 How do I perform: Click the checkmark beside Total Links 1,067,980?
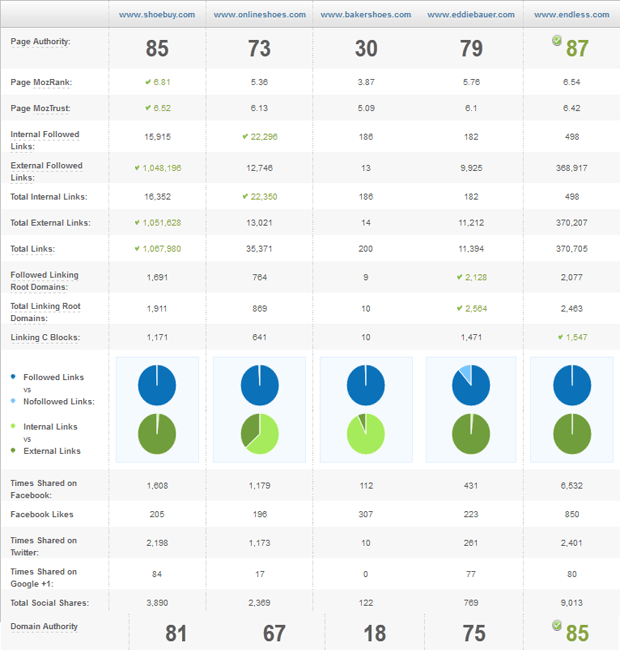pyautogui.click(x=137, y=249)
